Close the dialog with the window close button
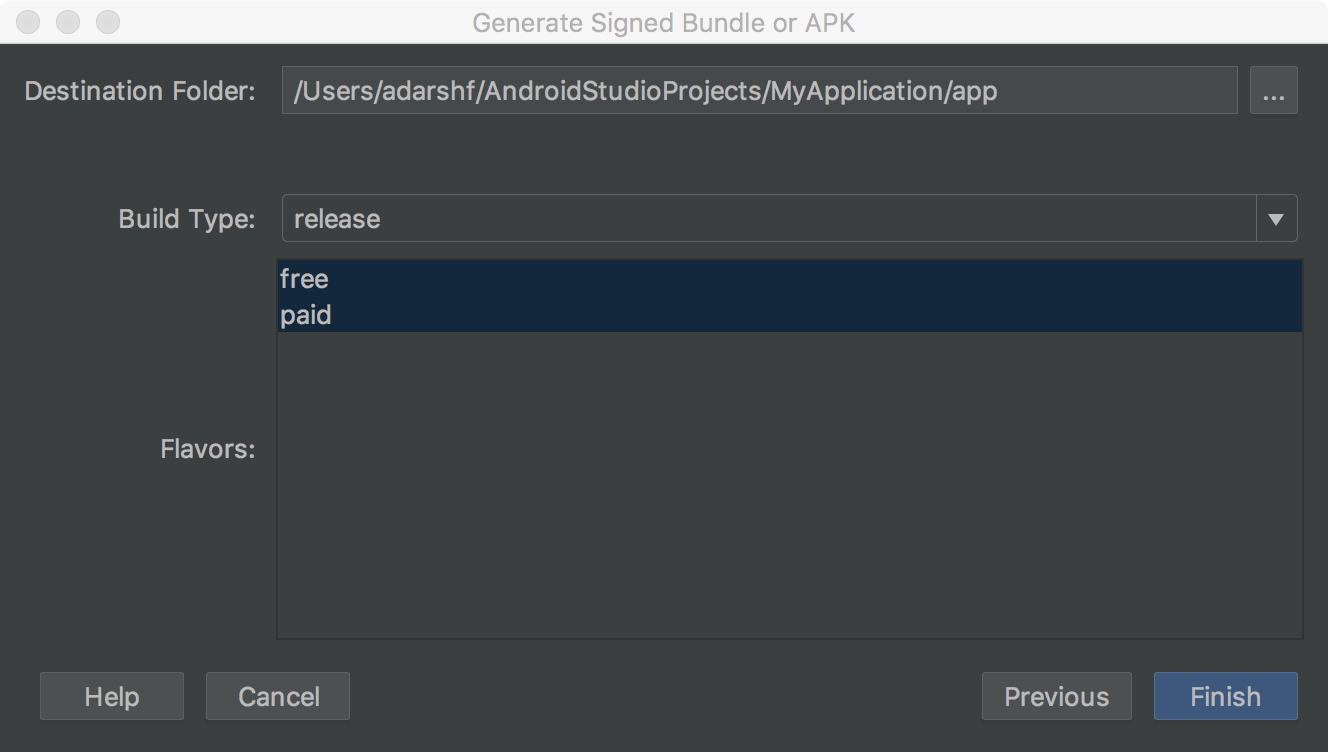Image resolution: width=1328 pixels, height=752 pixels. pyautogui.click(x=30, y=21)
